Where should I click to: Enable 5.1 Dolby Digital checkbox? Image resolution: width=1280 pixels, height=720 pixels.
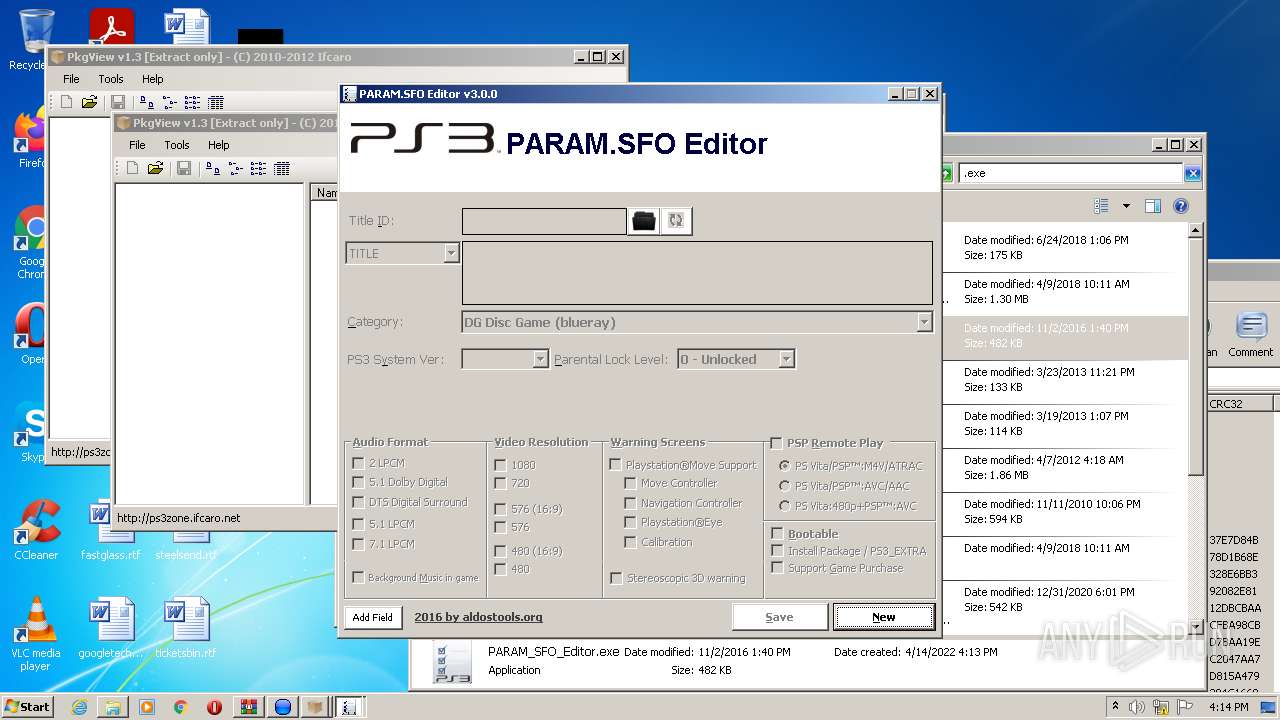point(358,482)
